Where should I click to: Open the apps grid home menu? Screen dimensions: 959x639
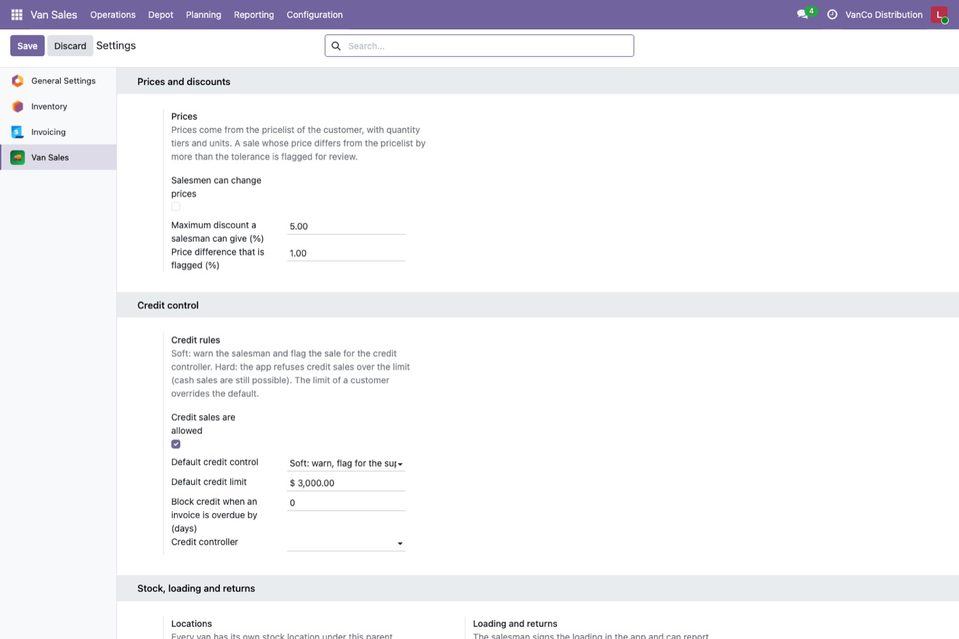[x=17, y=15]
